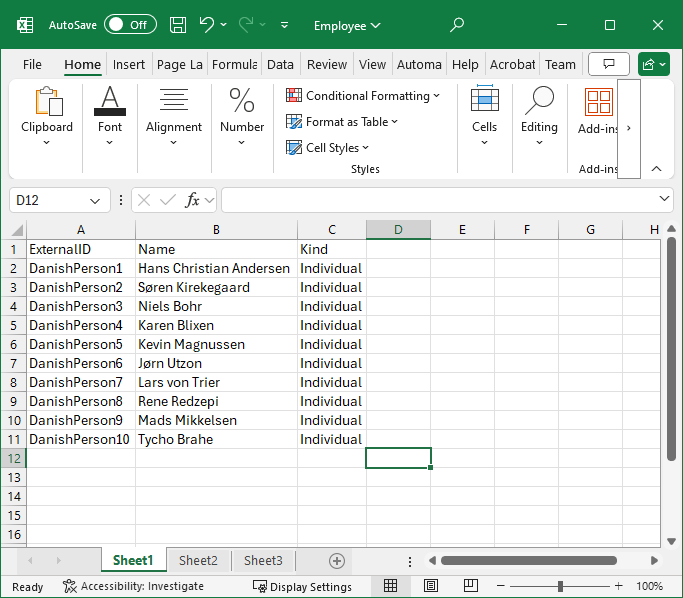
Task: Open the Search magnifier in title bar
Action: point(457,25)
